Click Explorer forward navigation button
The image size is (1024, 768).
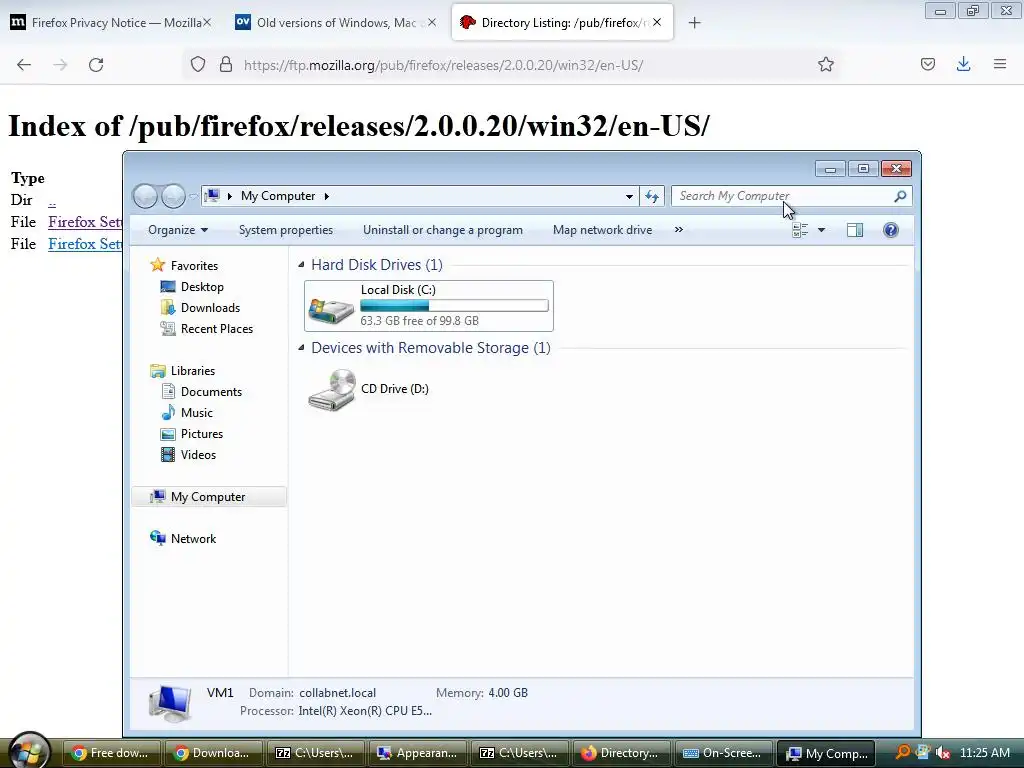pos(173,196)
